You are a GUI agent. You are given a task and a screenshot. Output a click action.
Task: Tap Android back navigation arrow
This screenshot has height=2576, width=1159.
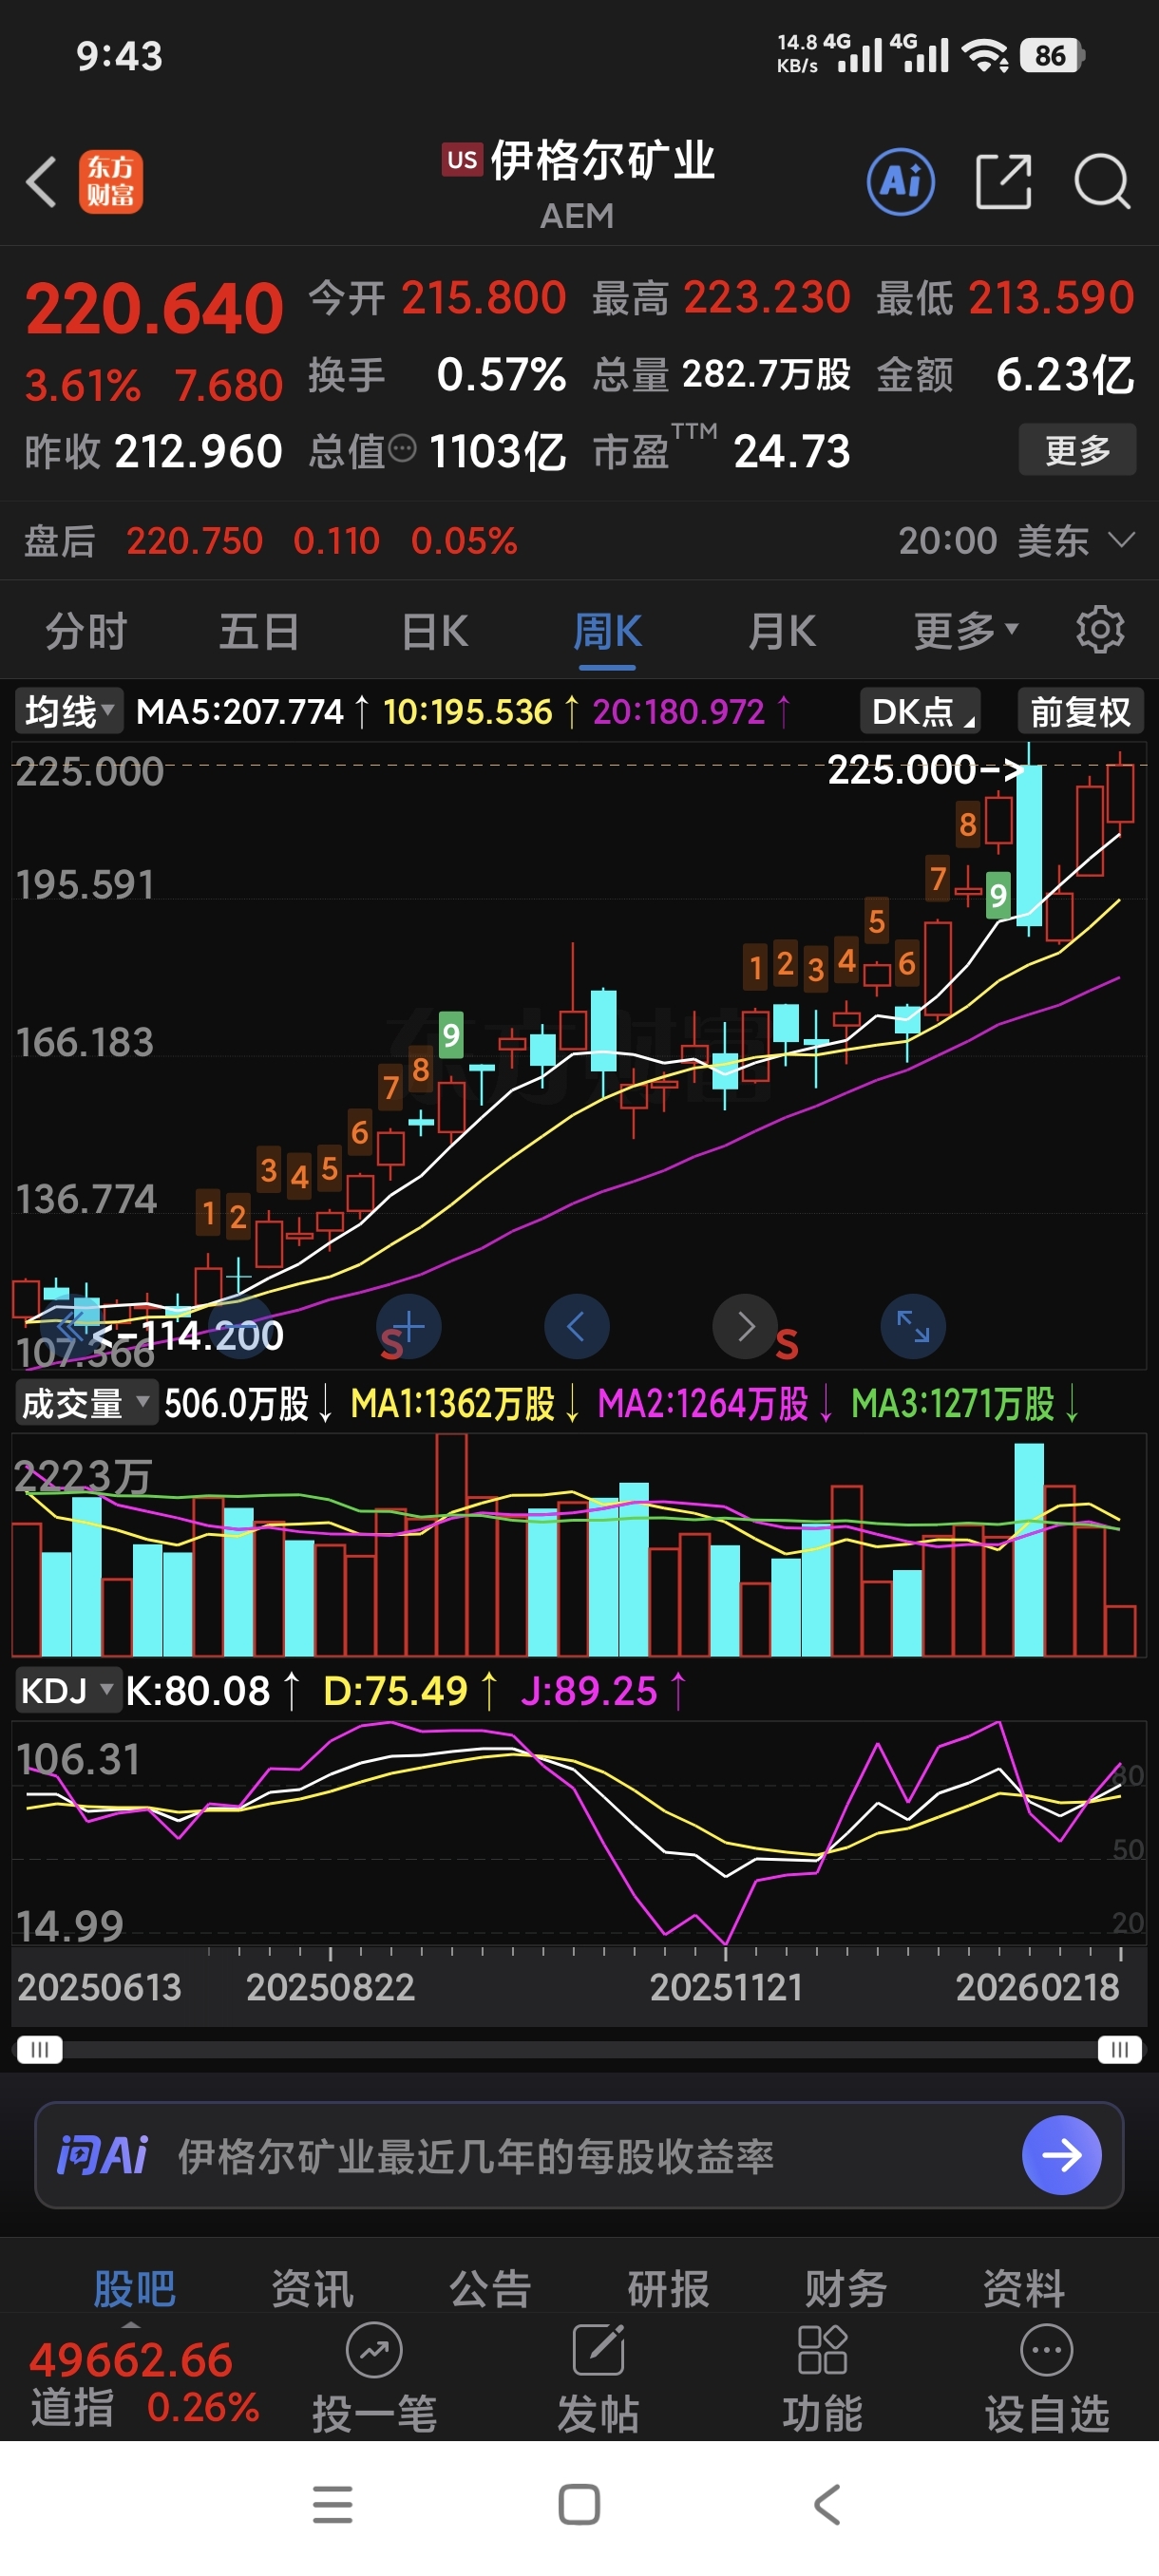pos(827,2505)
